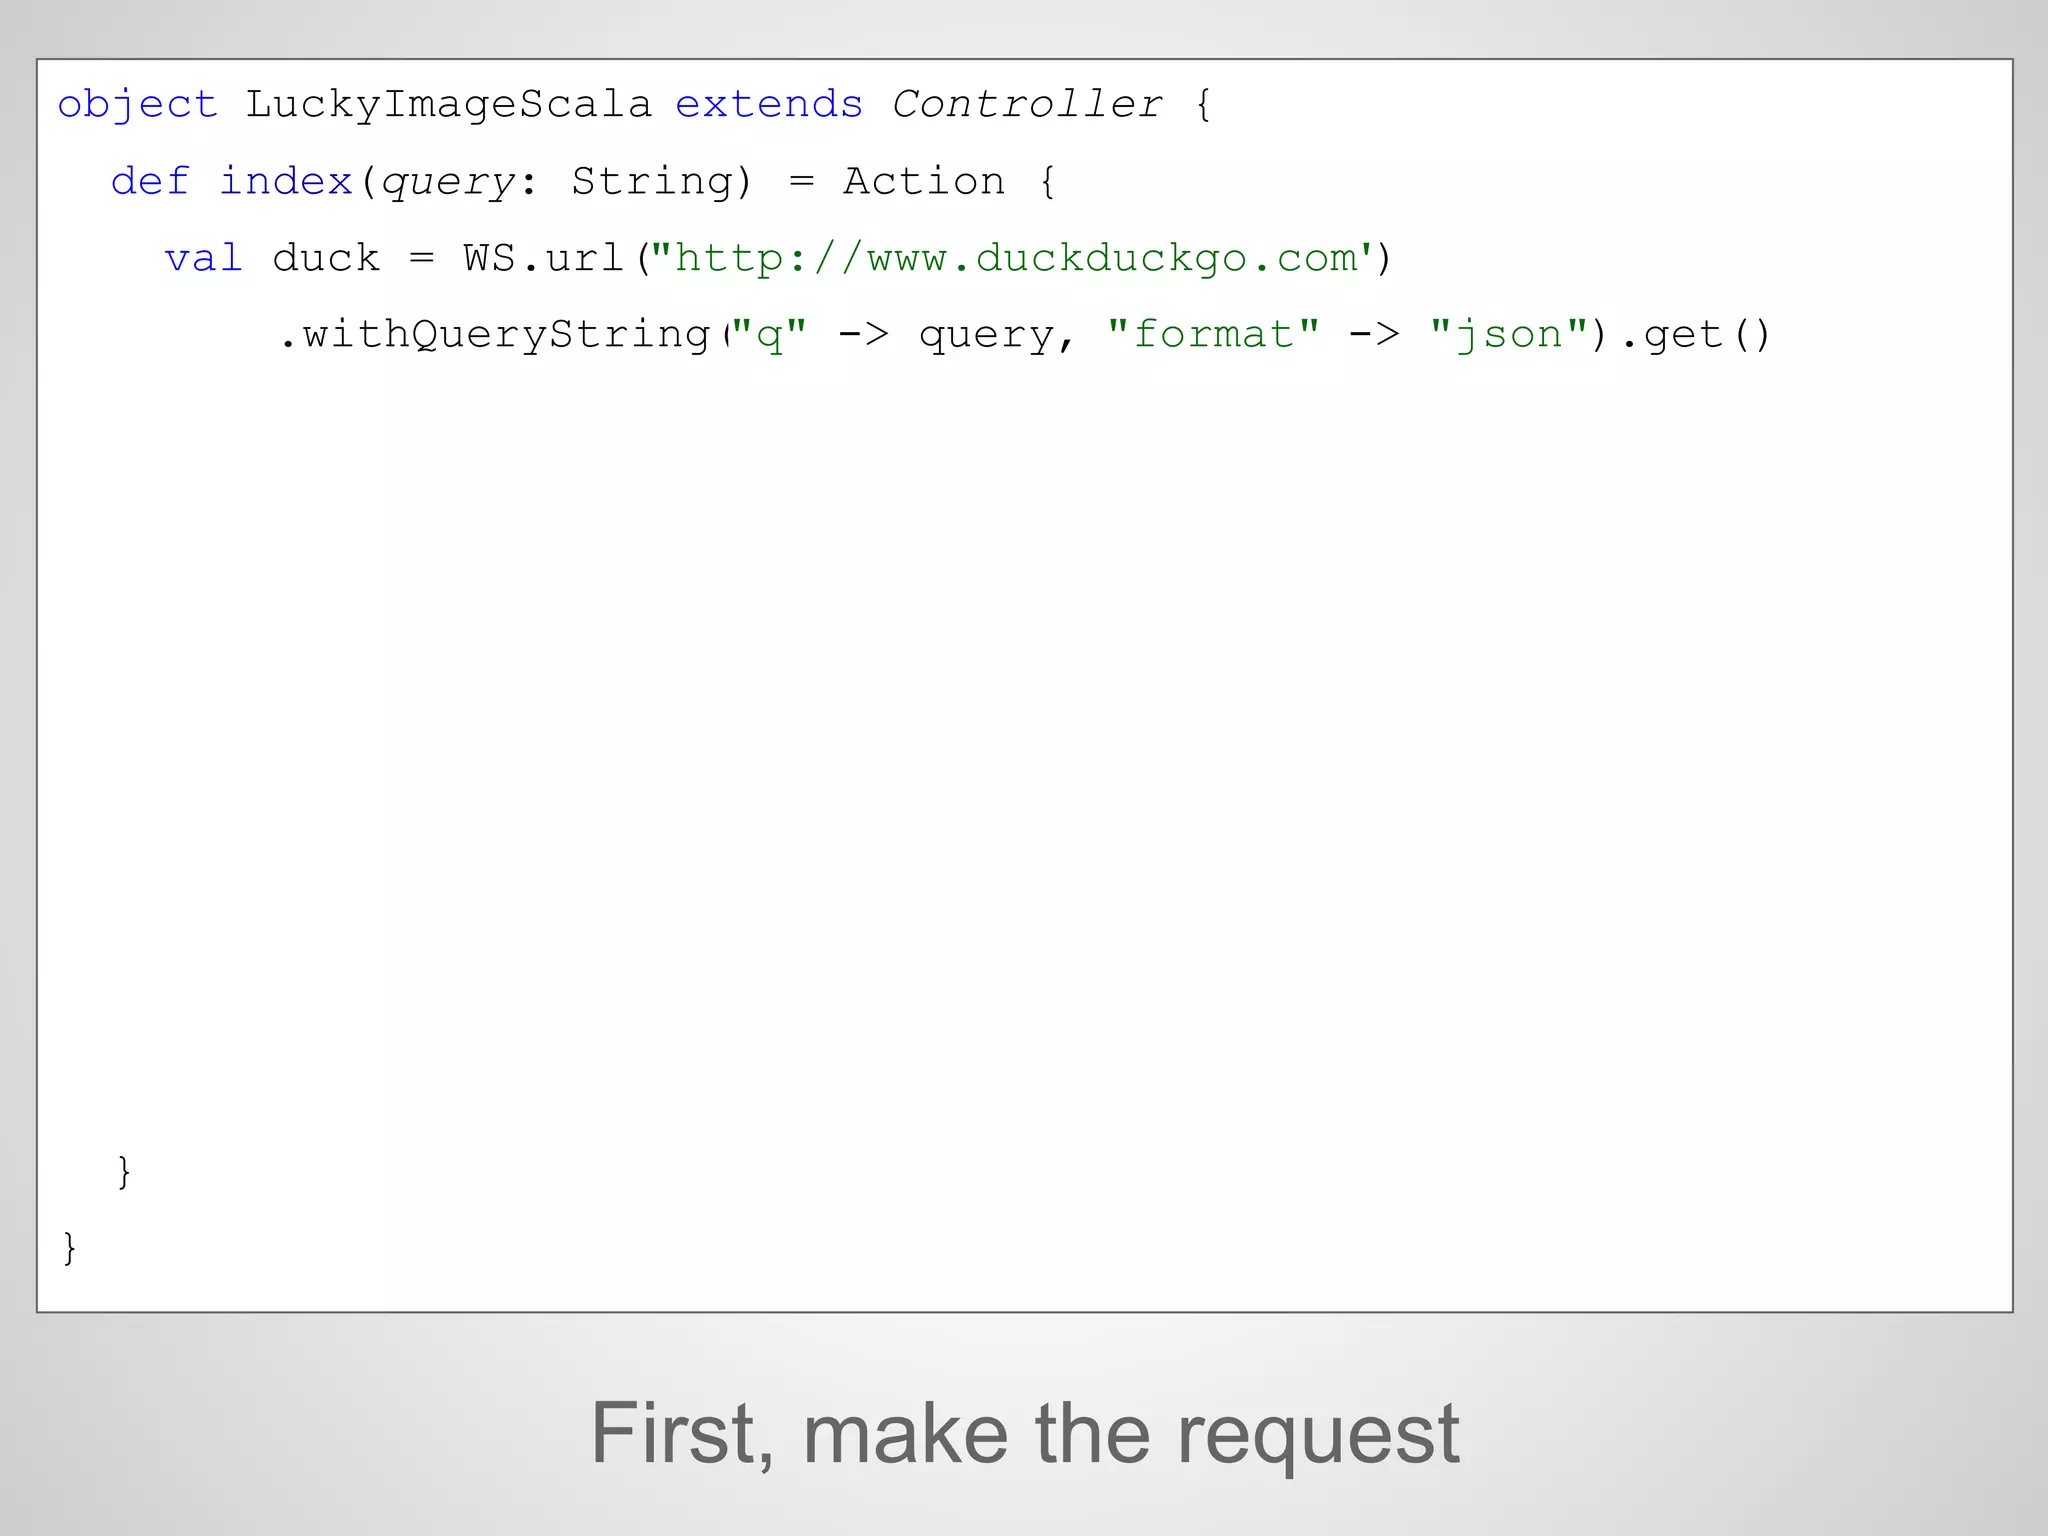The height and width of the screenshot is (1536, 2048).
Task: Click the 'WS.url' call
Action: (544, 259)
